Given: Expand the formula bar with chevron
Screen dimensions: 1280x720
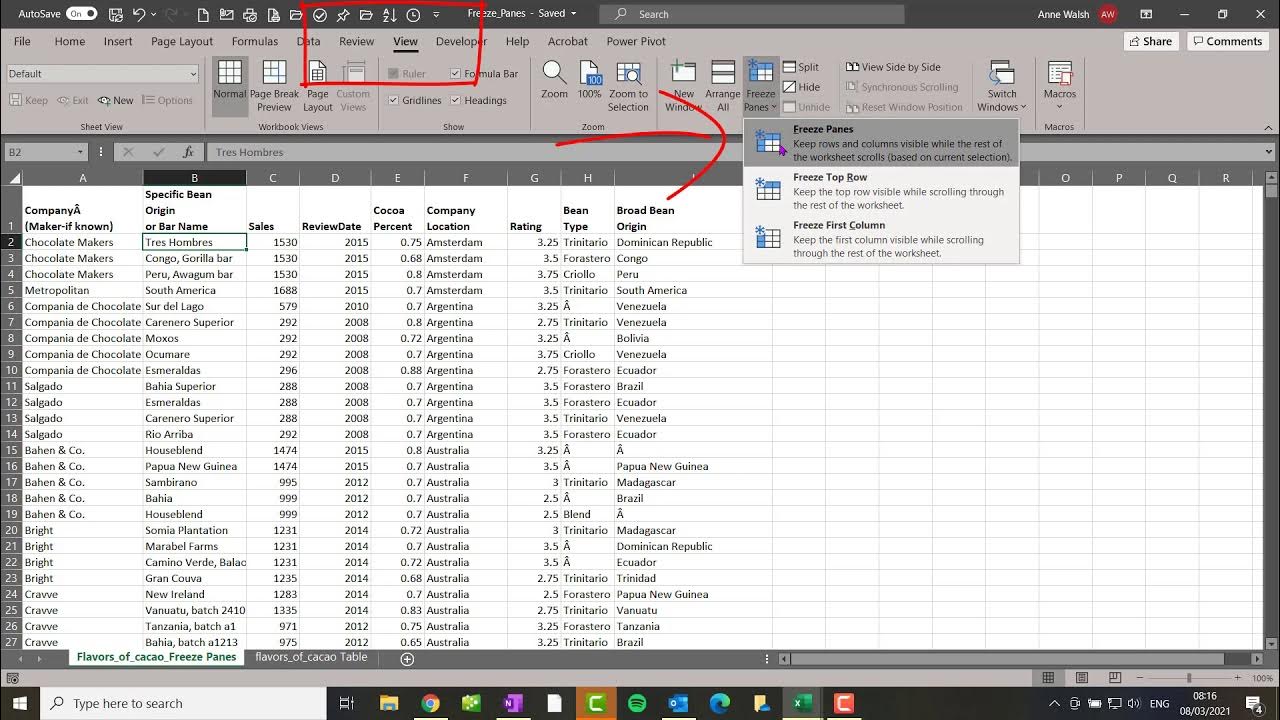Looking at the screenshot, I should point(1270,152).
